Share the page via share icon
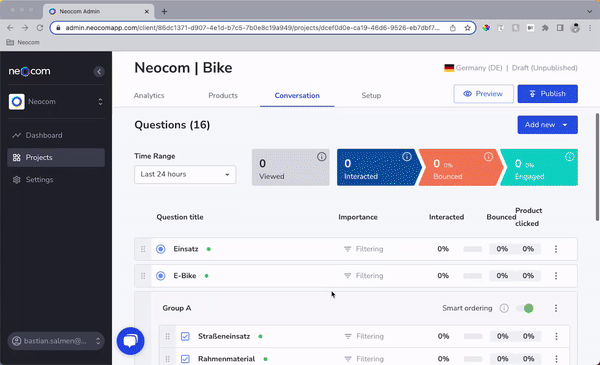The image size is (600, 365). tap(453, 28)
